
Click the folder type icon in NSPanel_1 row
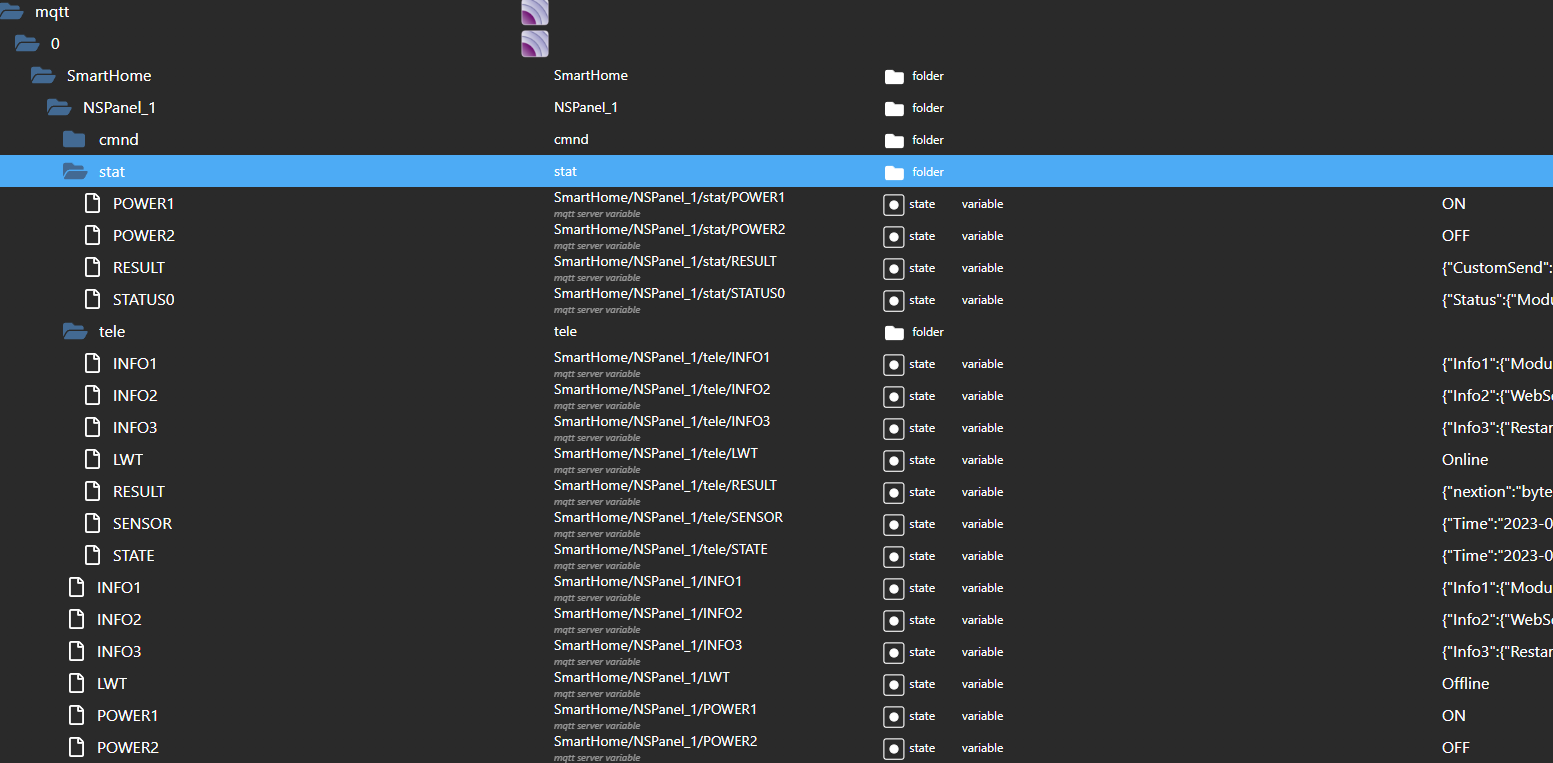coord(894,108)
